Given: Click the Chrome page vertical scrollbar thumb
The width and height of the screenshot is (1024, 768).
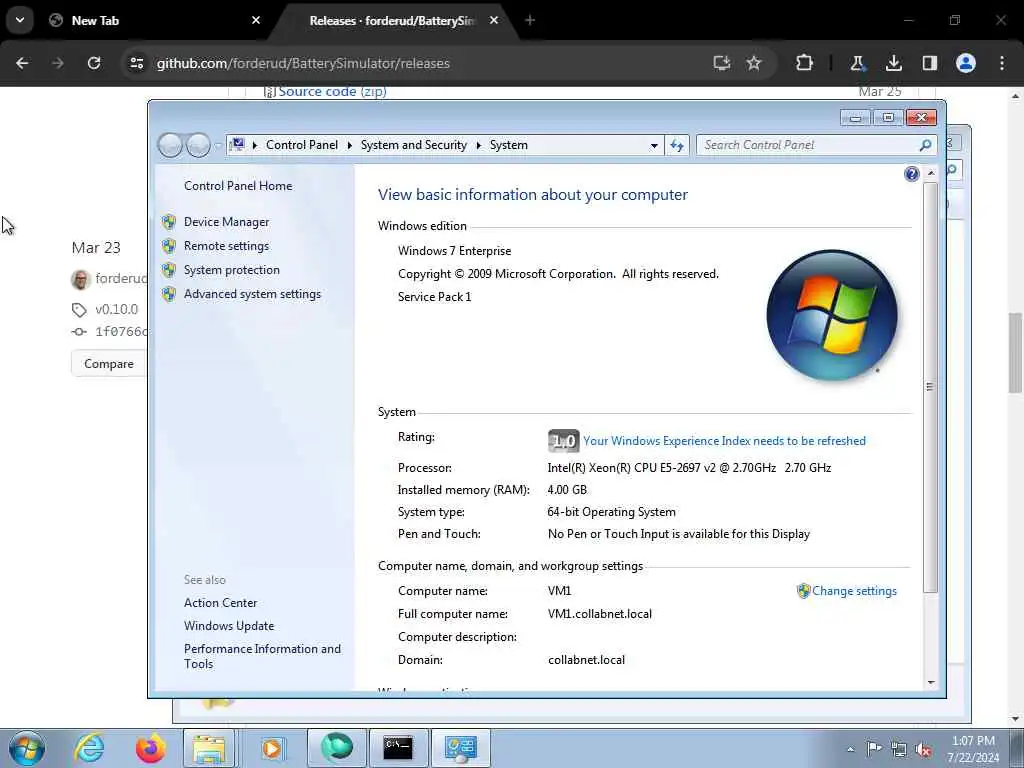Looking at the screenshot, I should (1015, 353).
